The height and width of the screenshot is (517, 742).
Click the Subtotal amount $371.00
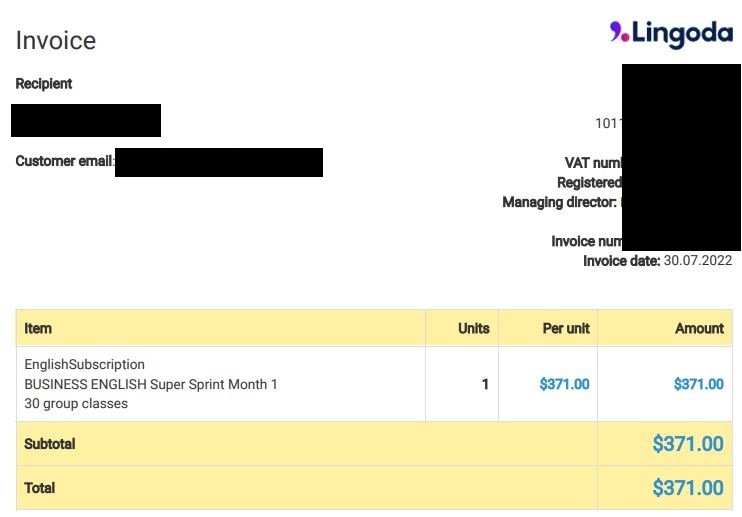(x=688, y=444)
